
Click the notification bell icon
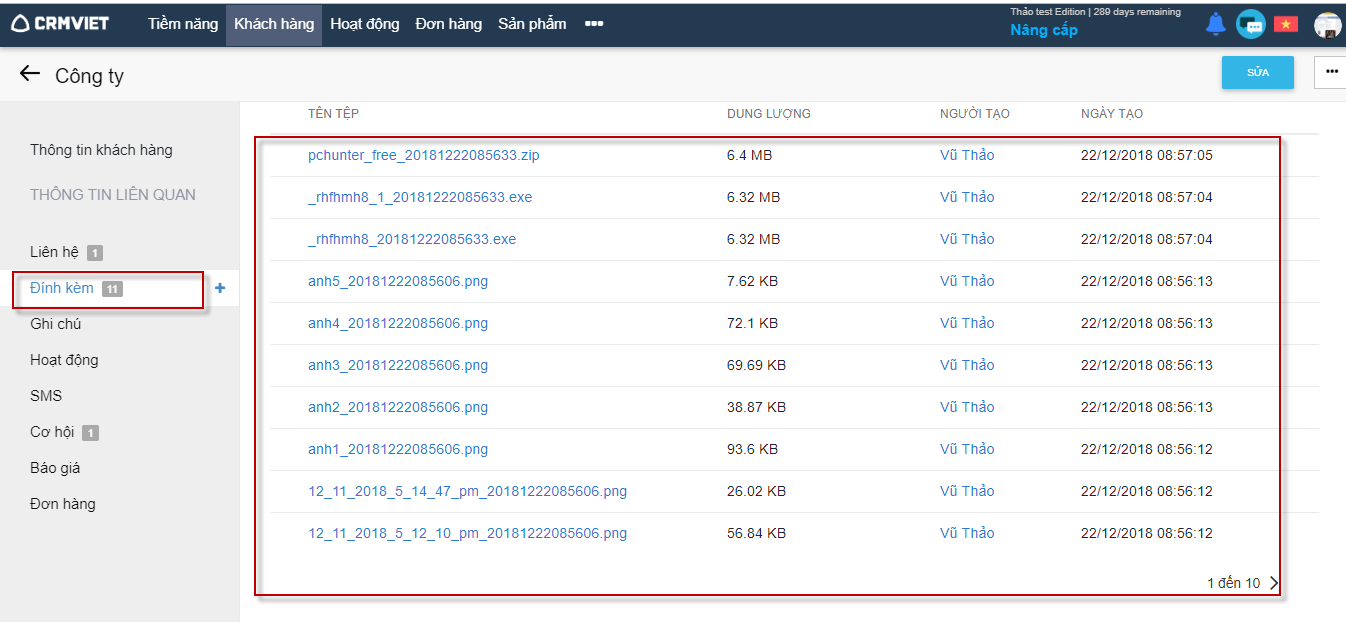tap(1215, 24)
